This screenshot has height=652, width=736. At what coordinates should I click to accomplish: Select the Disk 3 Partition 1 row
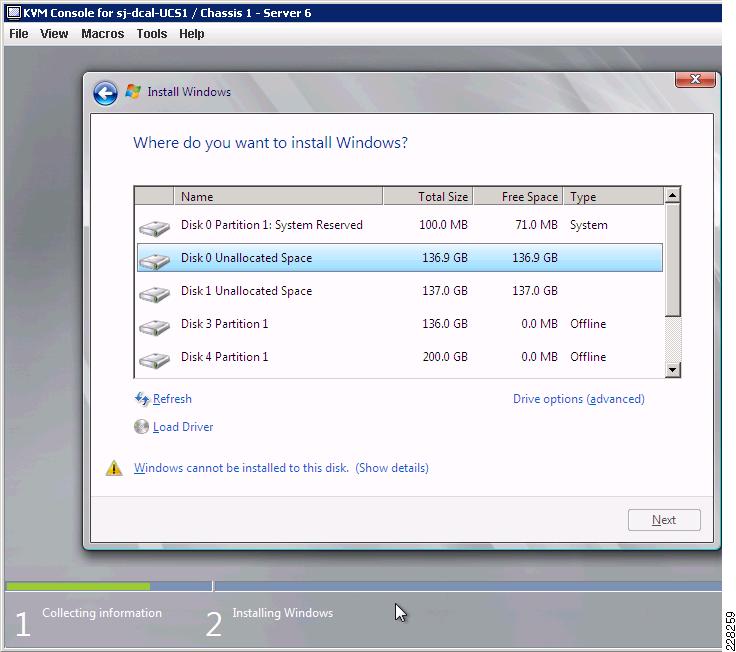[400, 324]
